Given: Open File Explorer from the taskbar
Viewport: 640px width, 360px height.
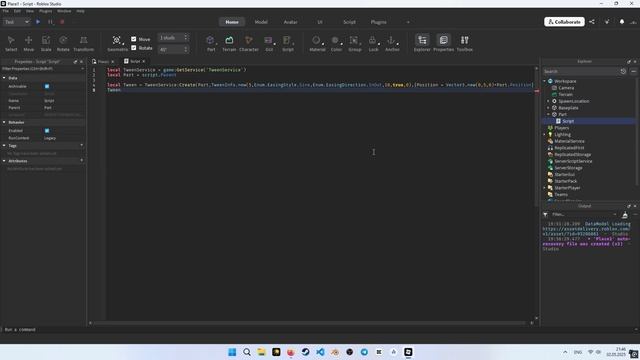Looking at the screenshot, I should (262, 352).
